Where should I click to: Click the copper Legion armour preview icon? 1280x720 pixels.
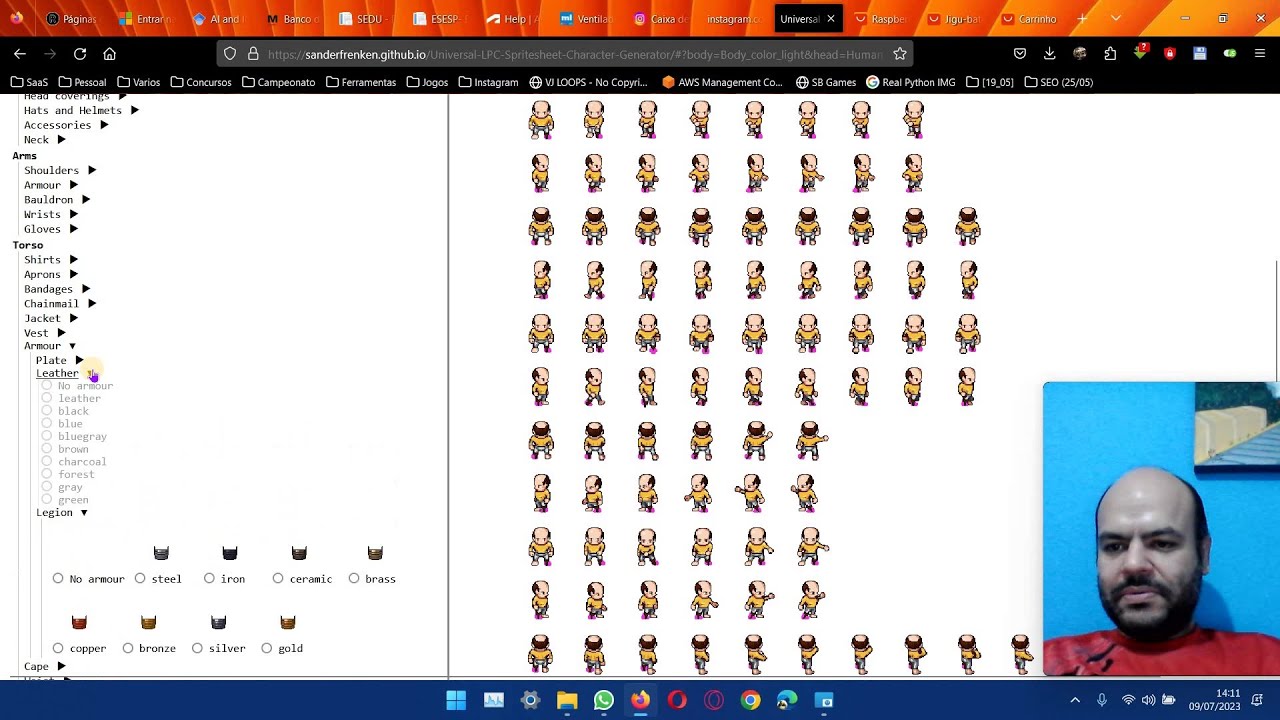[79, 622]
